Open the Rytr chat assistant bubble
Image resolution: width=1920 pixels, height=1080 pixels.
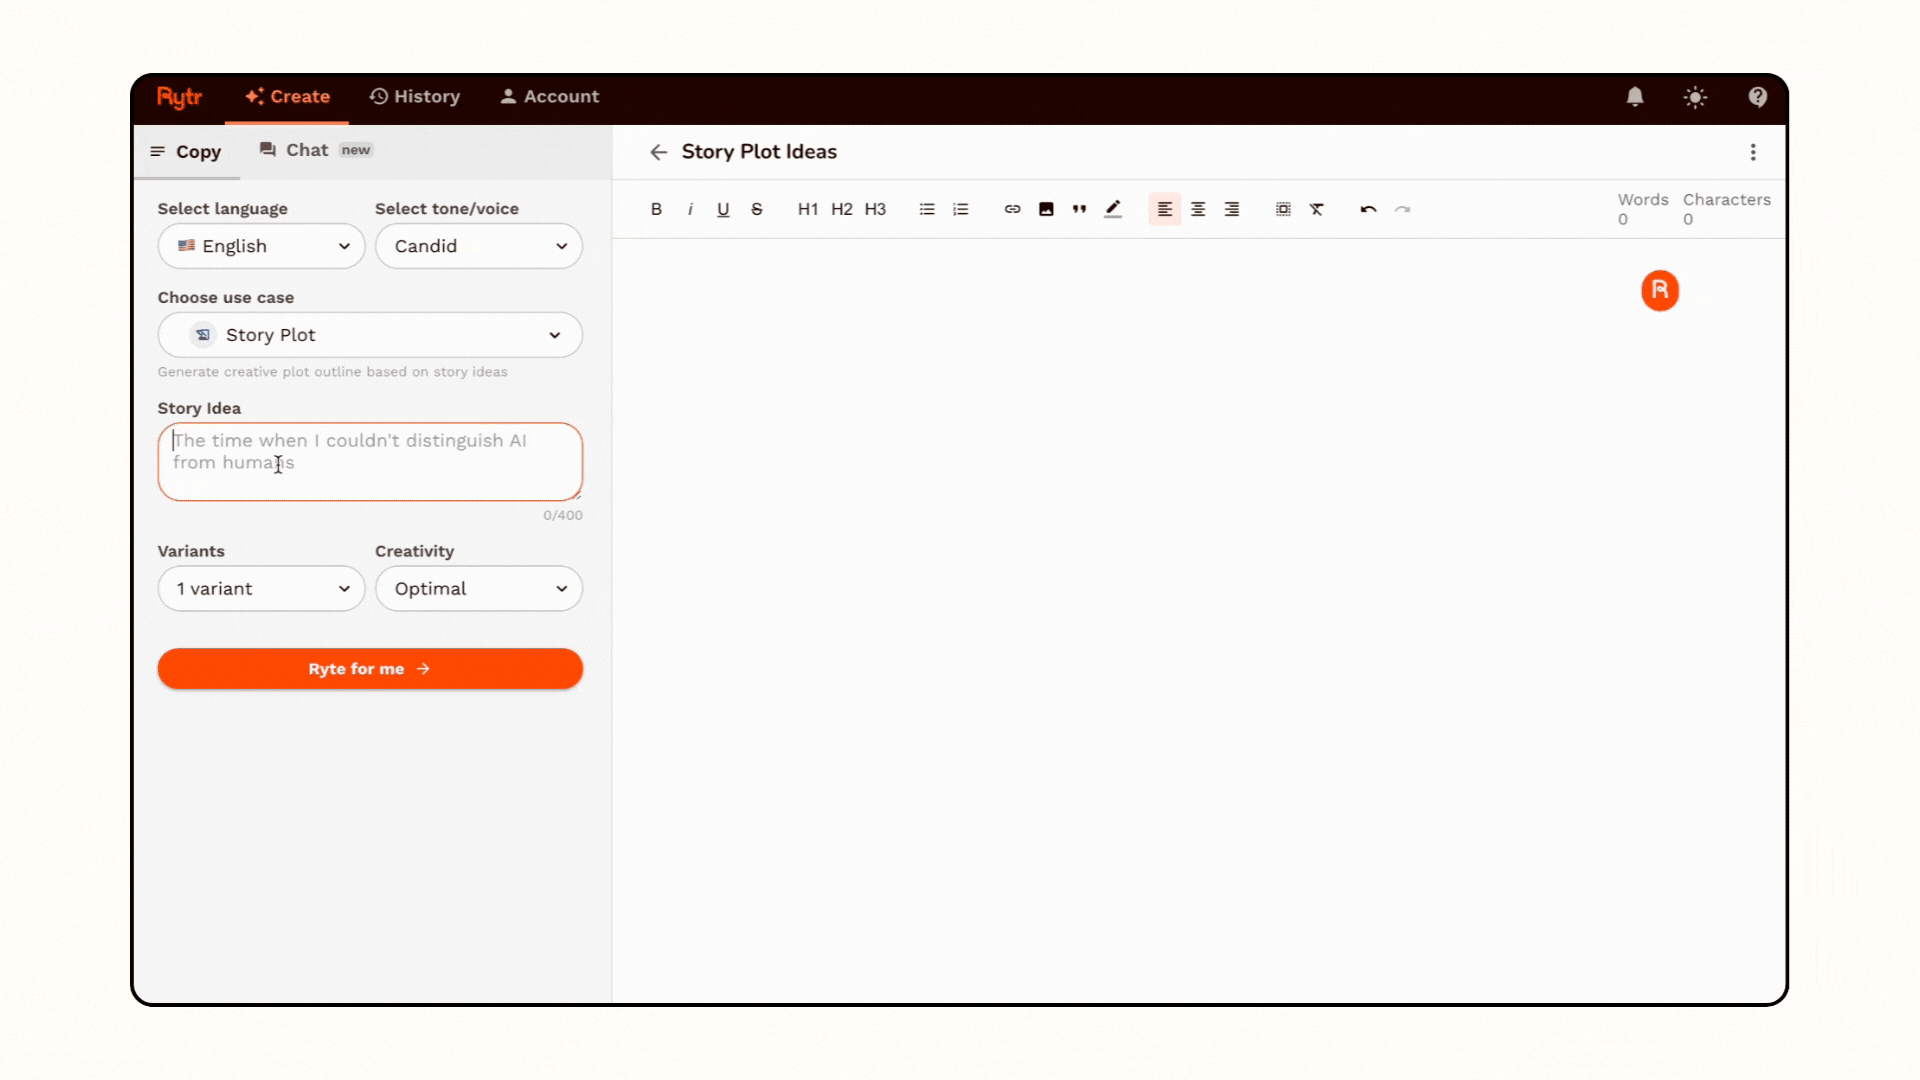(x=1659, y=290)
